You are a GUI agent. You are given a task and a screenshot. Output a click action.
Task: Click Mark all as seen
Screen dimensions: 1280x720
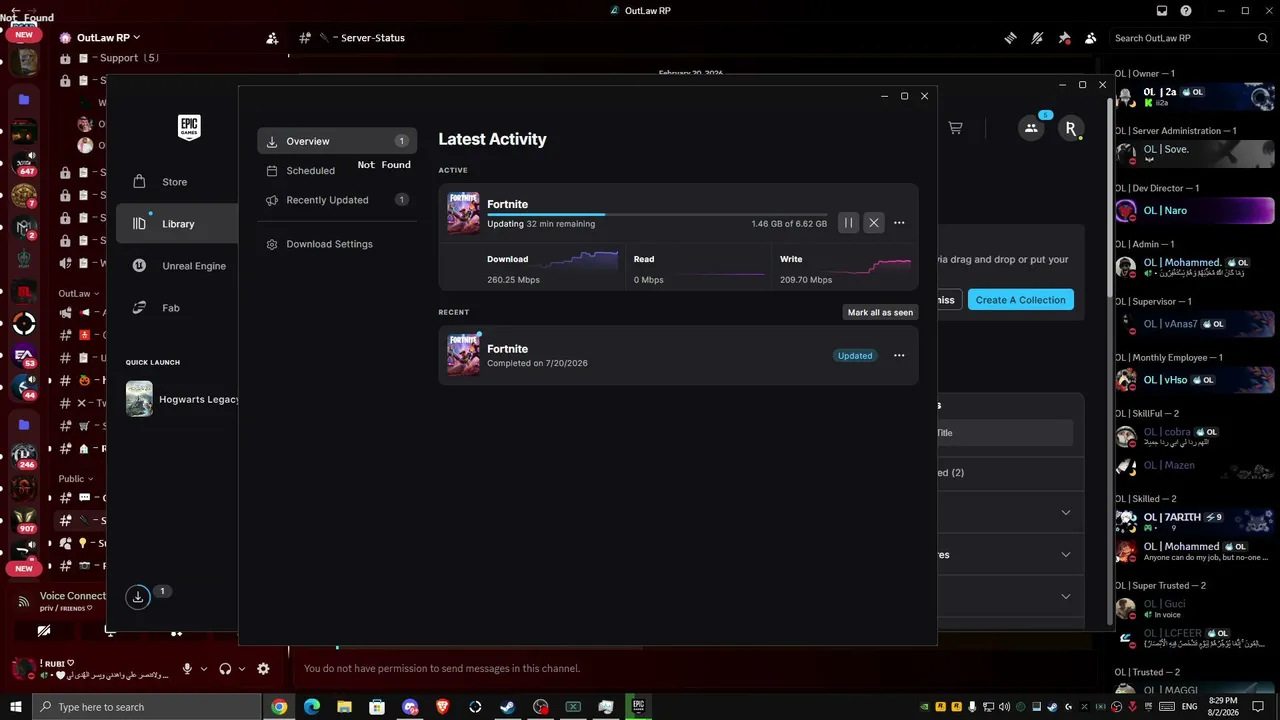click(880, 312)
